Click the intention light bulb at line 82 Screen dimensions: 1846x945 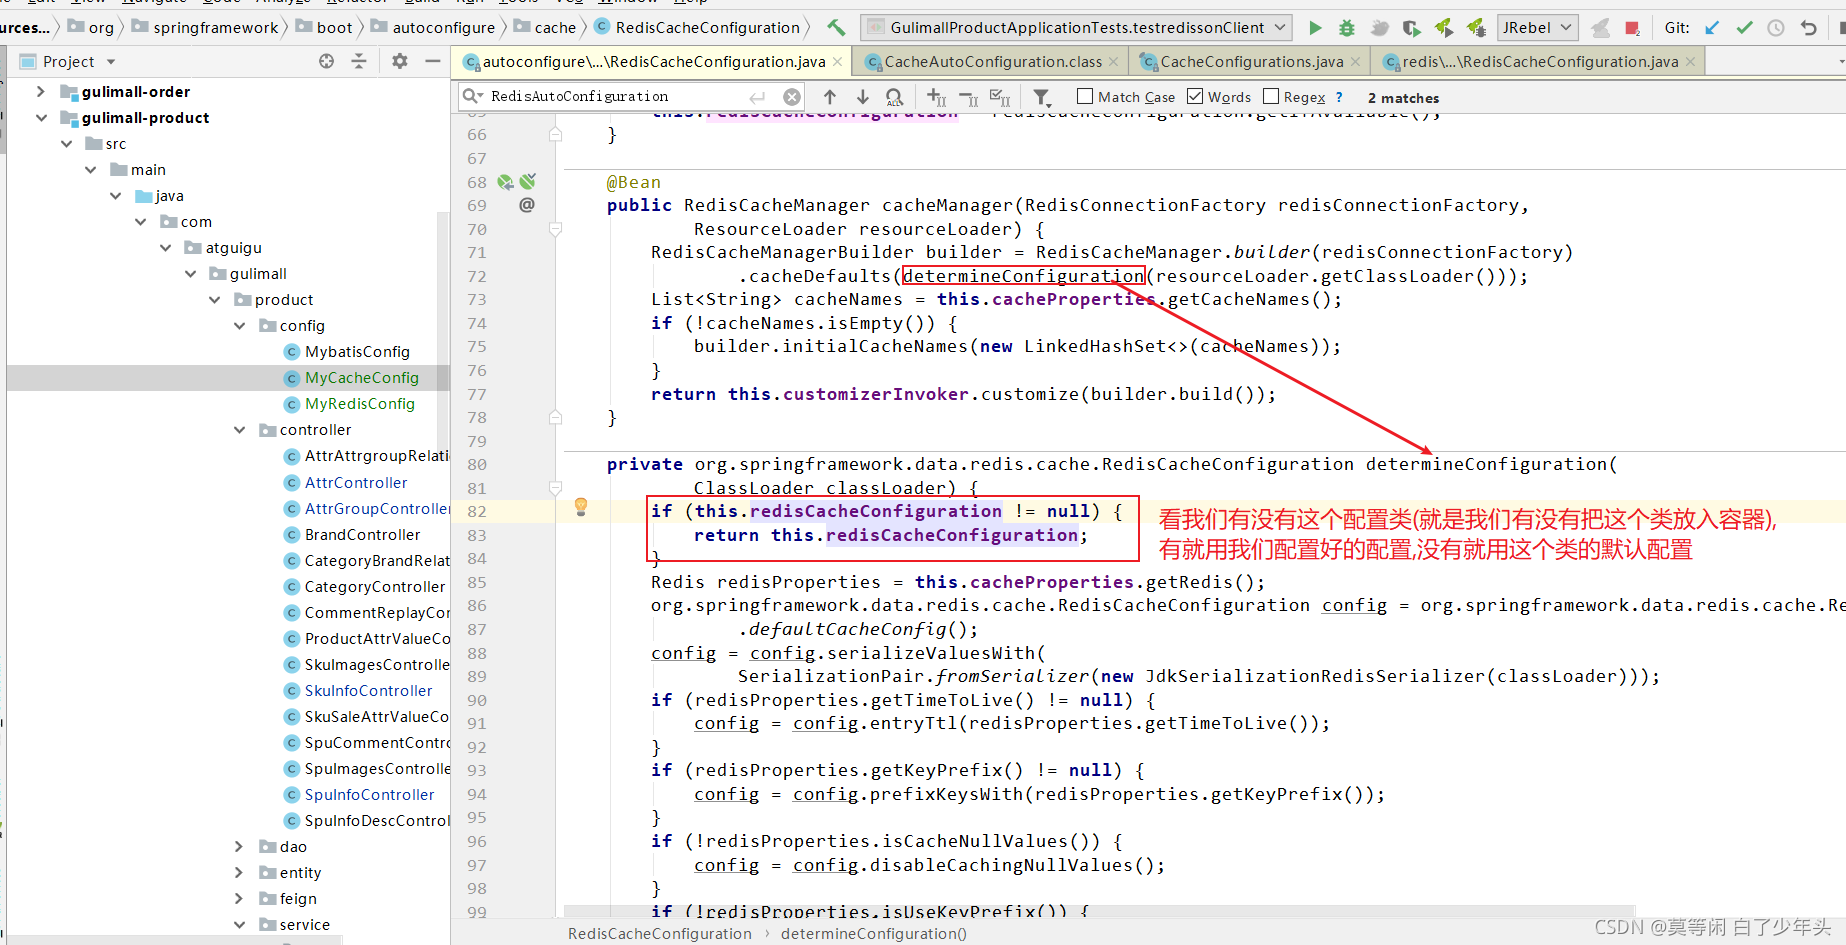581,507
